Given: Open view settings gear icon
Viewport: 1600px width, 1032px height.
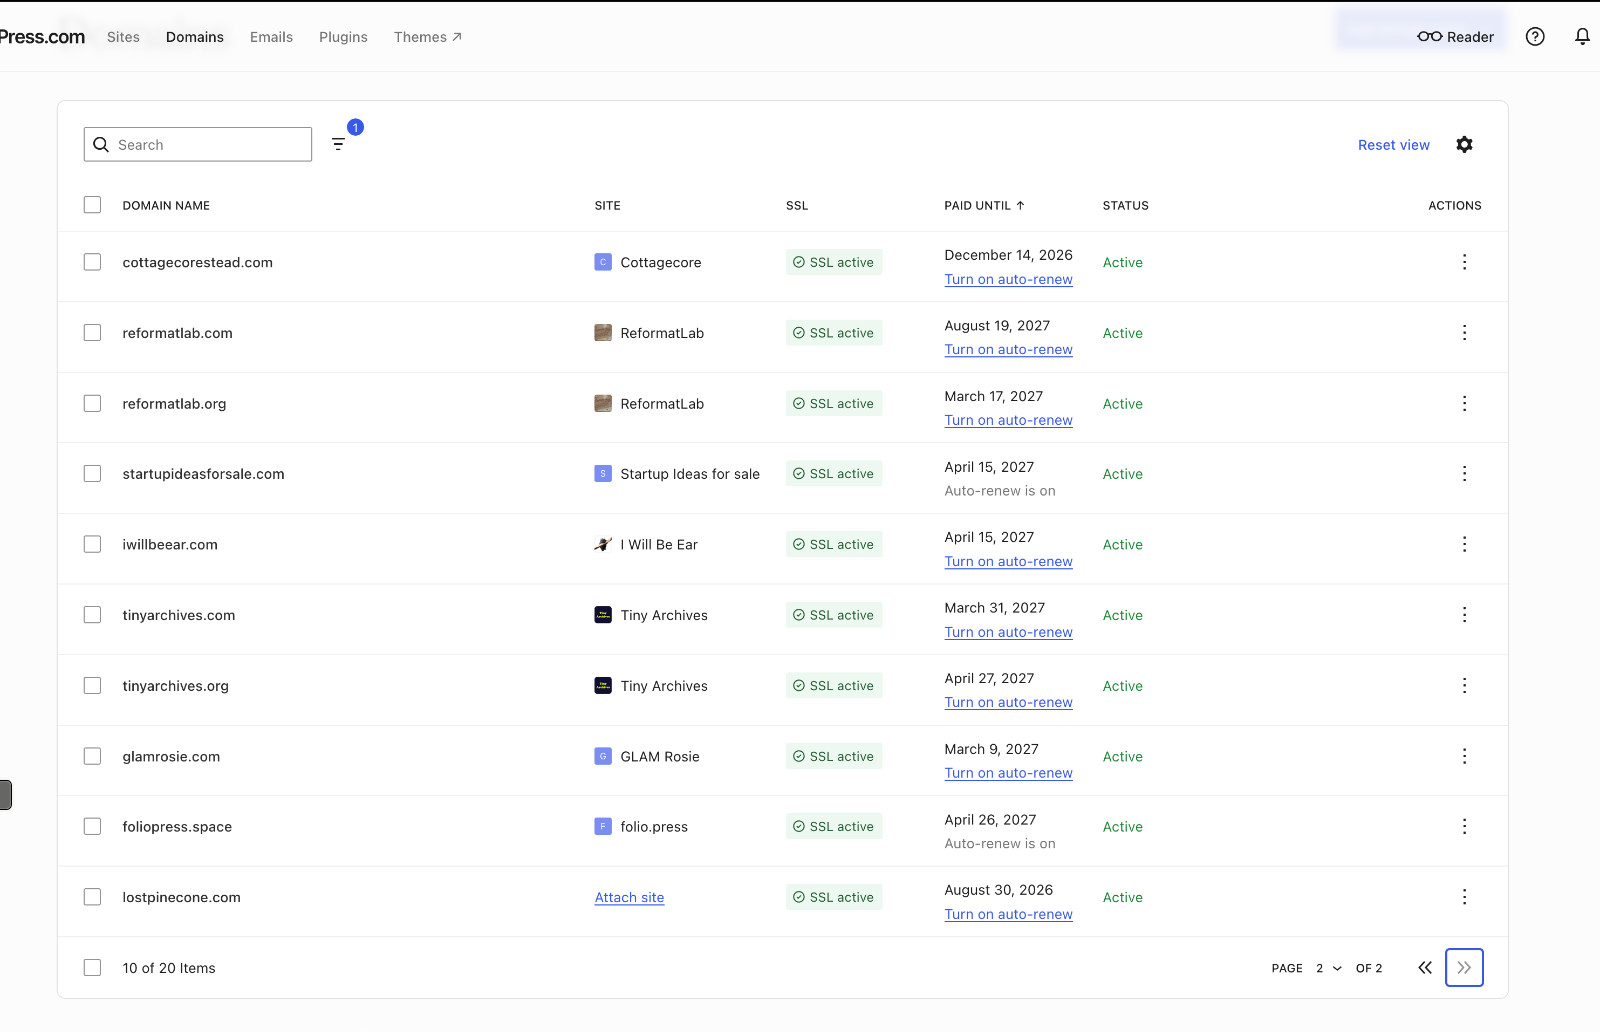Looking at the screenshot, I should coord(1464,145).
